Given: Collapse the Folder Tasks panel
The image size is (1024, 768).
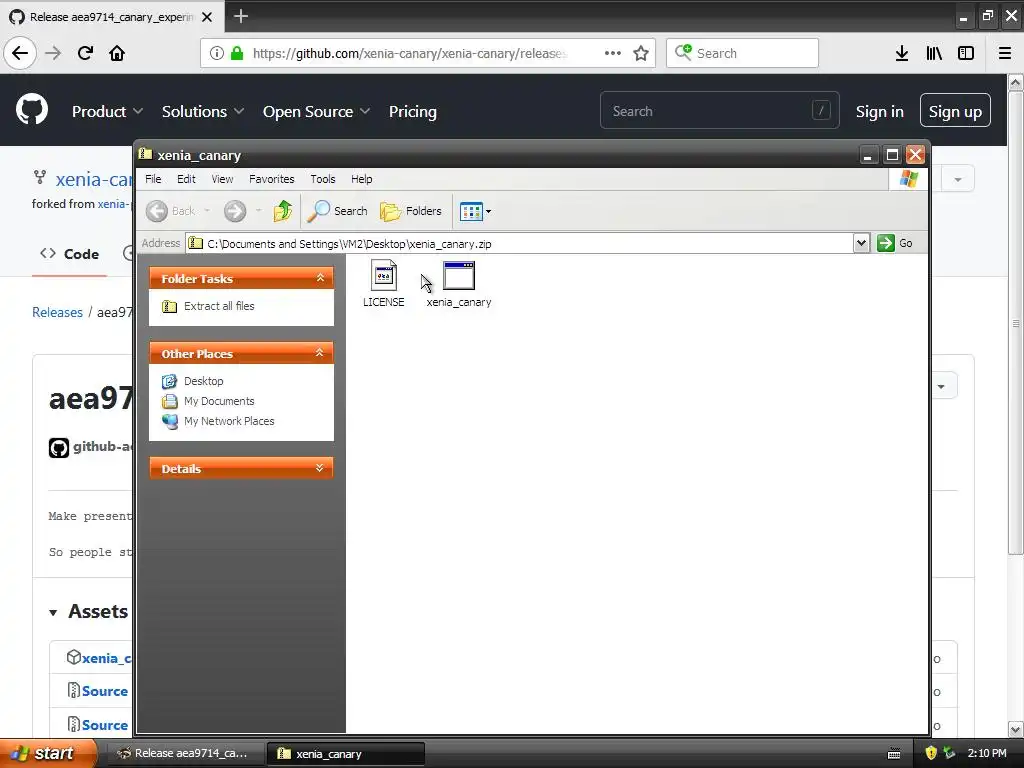Looking at the screenshot, I should click(x=320, y=278).
